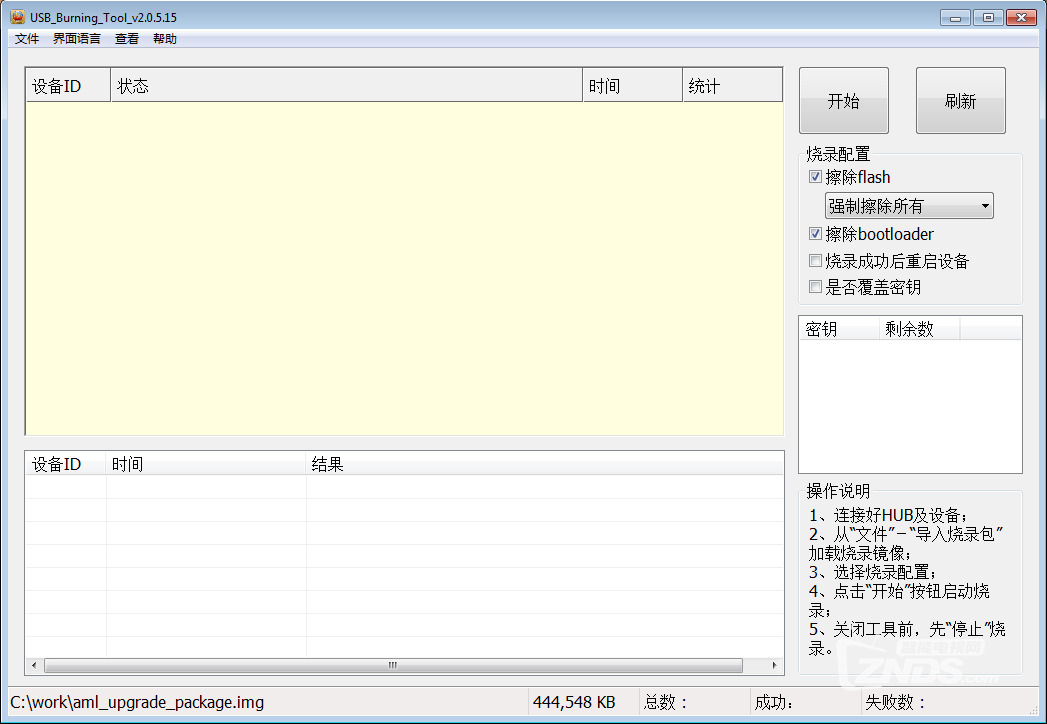Enable 烧录成功后重启设备 option
This screenshot has width=1047, height=724.
pos(815,260)
